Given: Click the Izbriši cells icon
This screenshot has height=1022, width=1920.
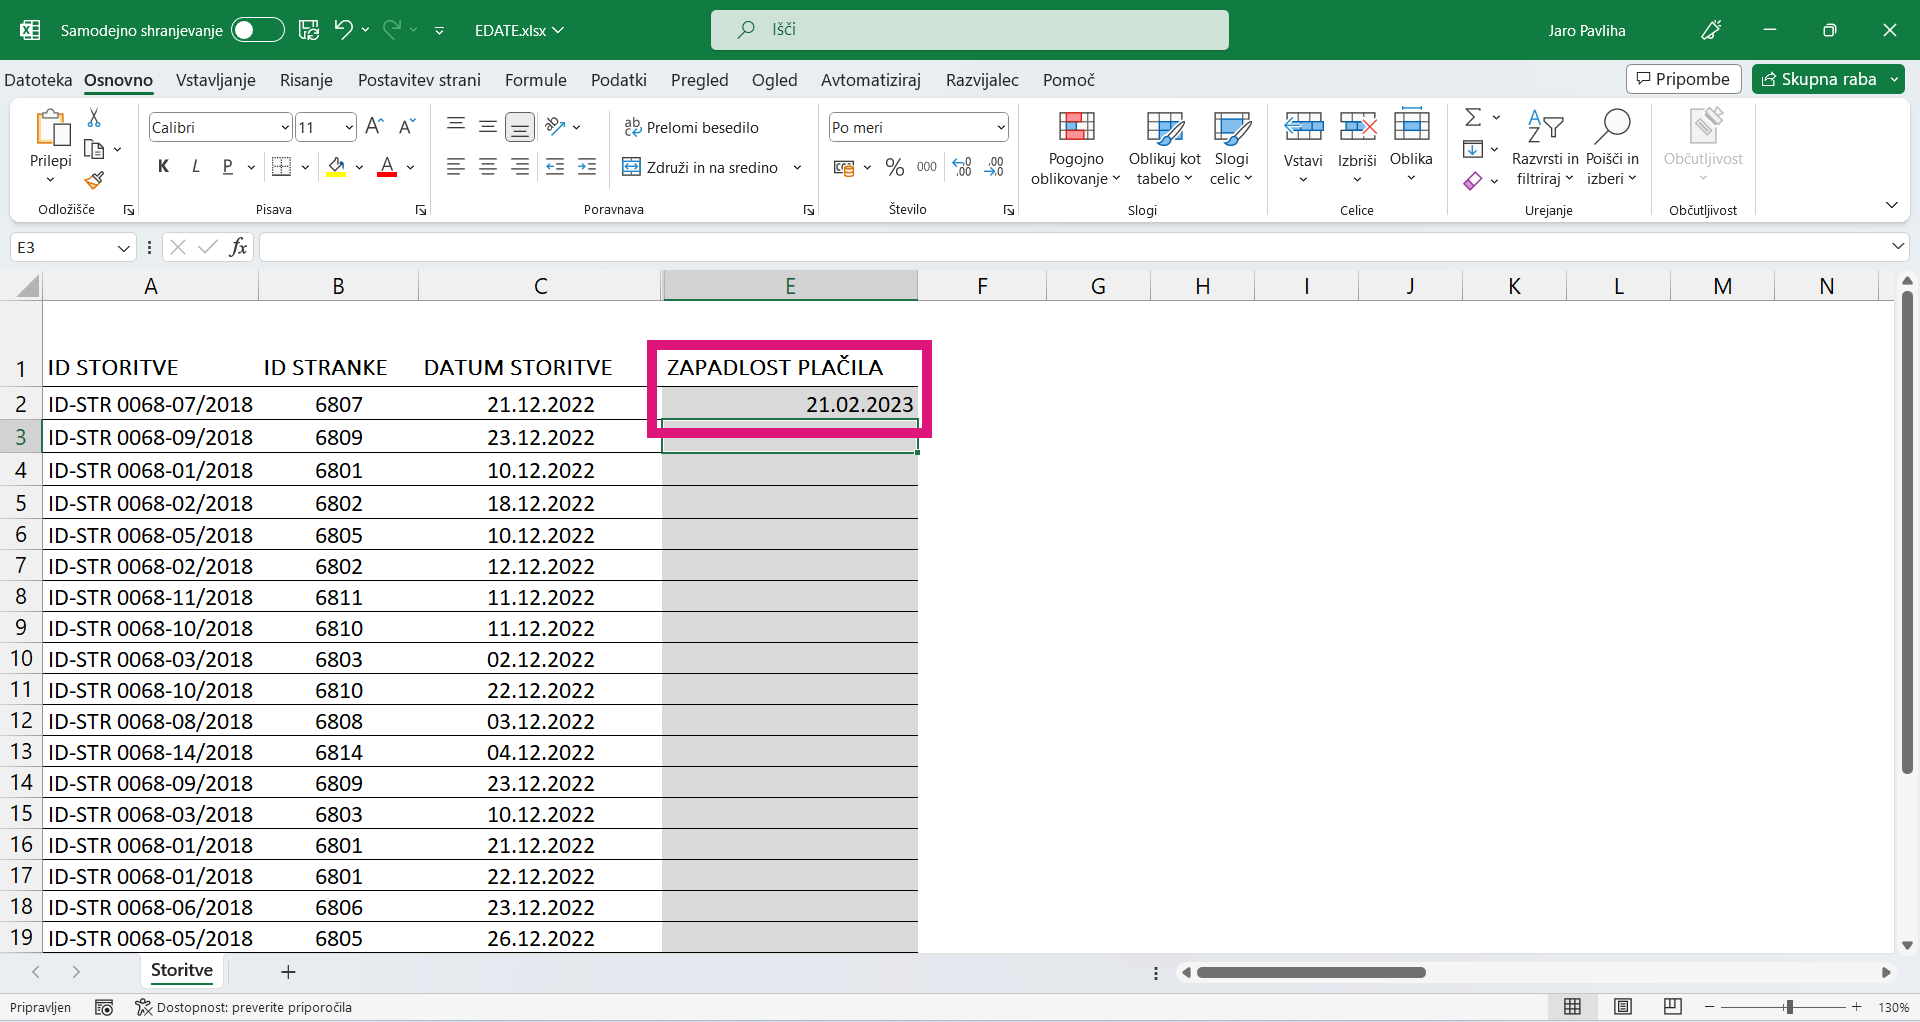Looking at the screenshot, I should coord(1357,127).
